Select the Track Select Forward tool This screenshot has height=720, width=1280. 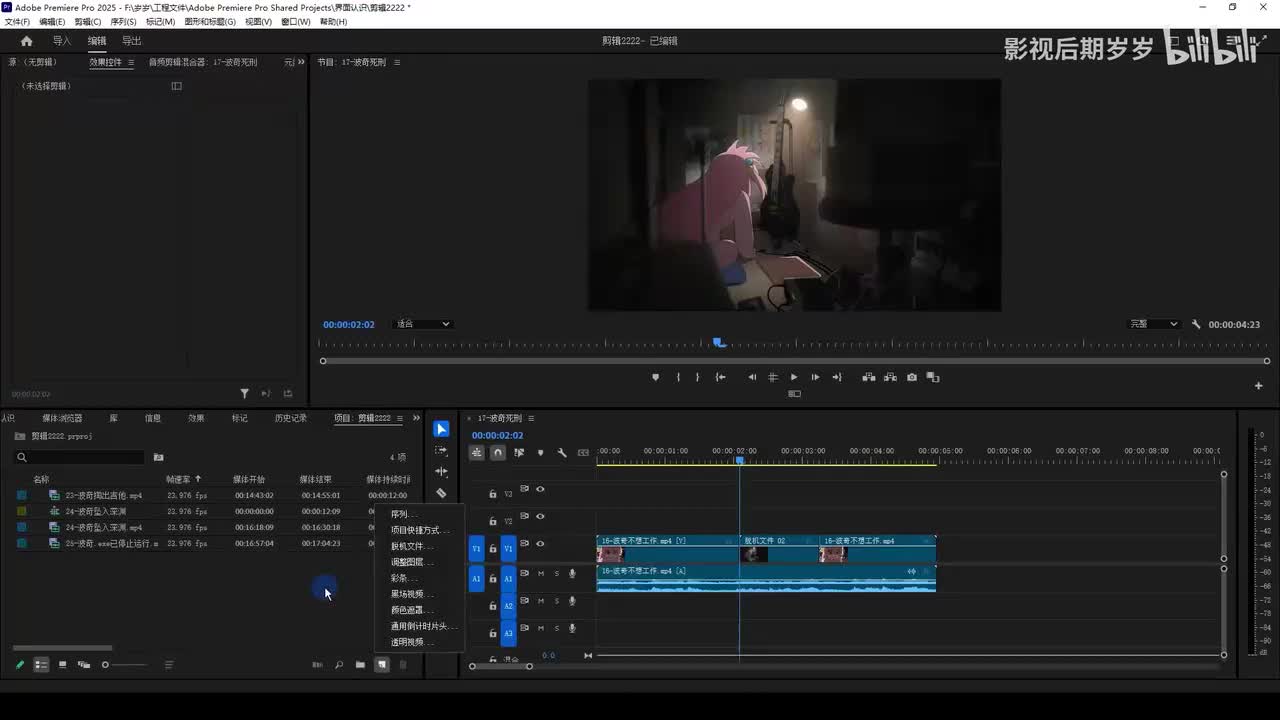441,451
